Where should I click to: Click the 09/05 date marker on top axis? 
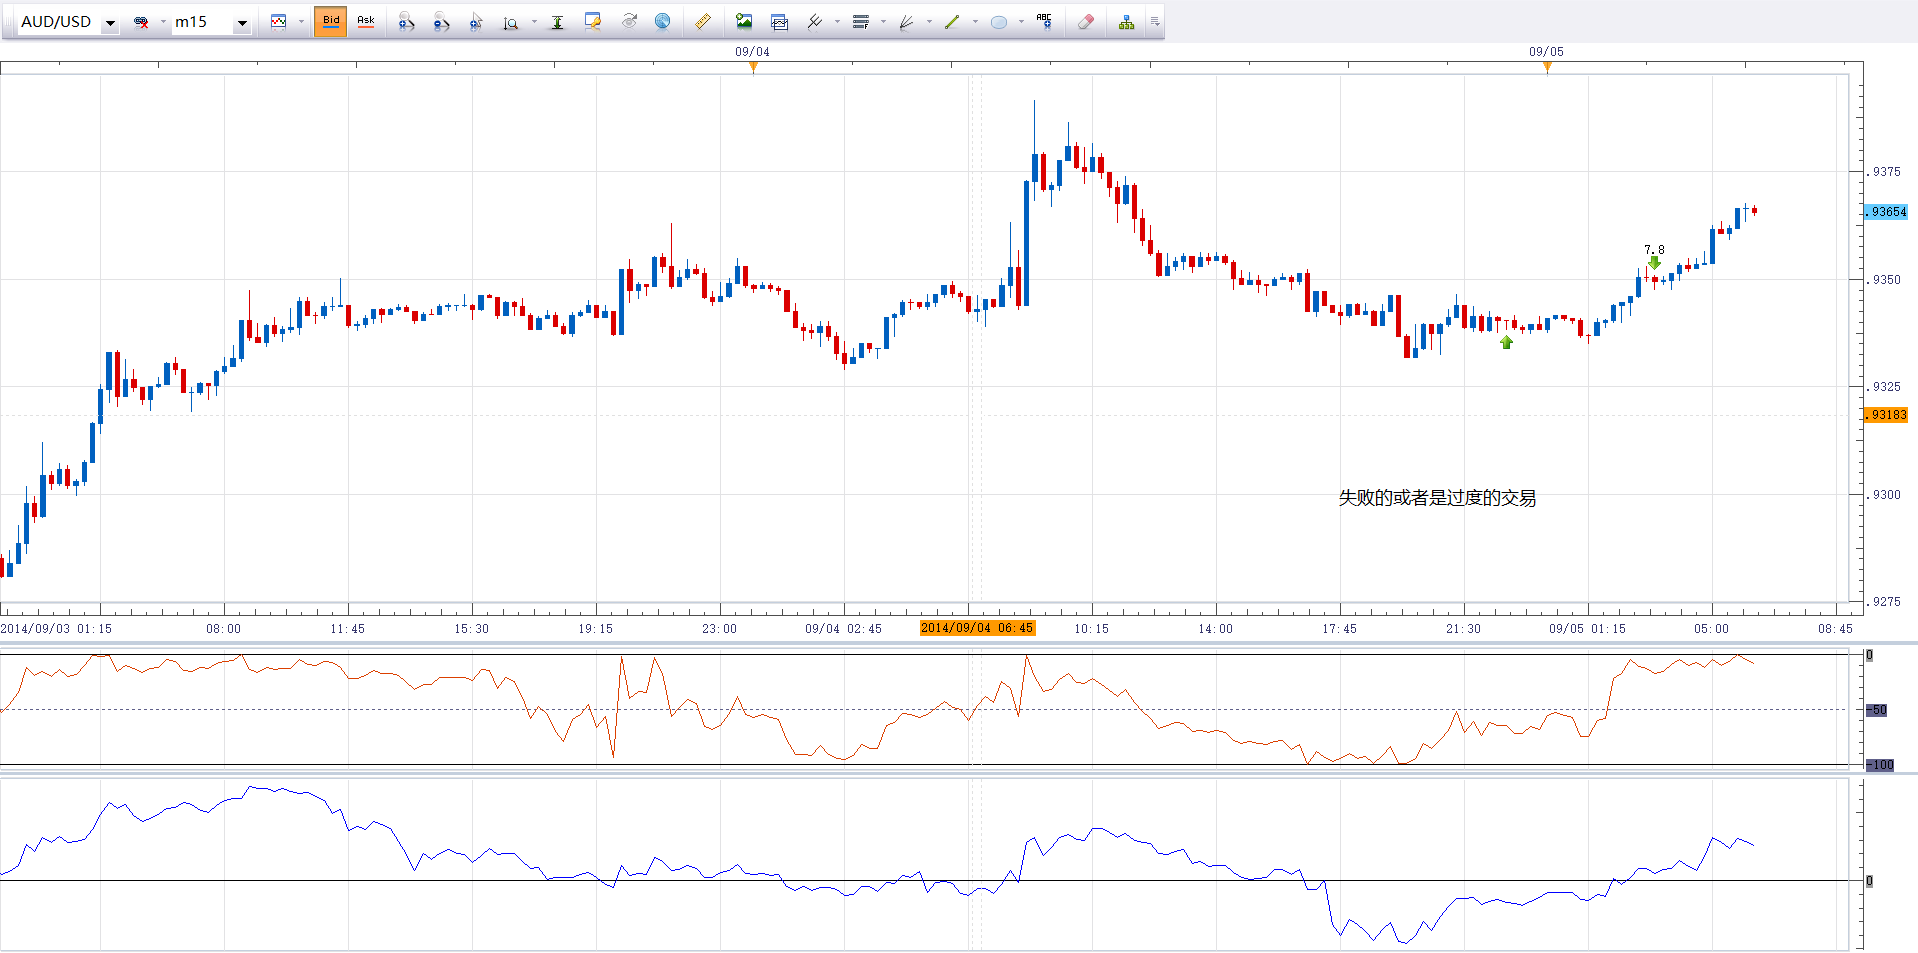click(1546, 53)
